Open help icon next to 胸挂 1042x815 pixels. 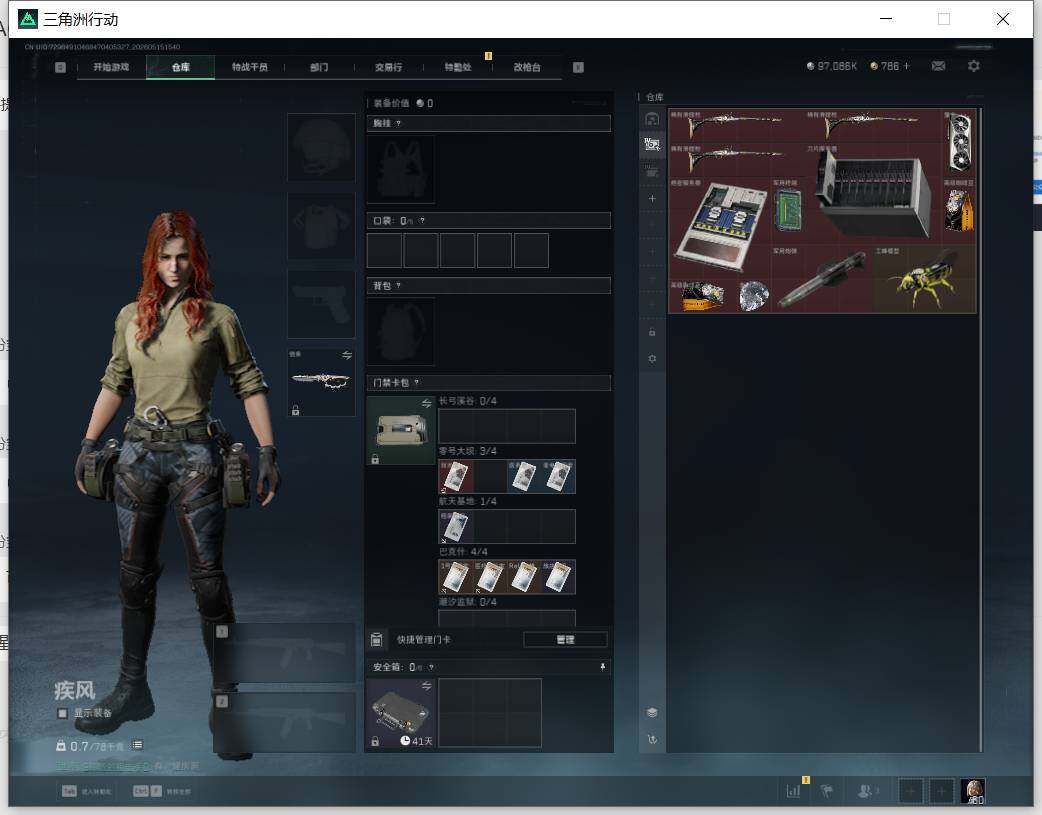pyautogui.click(x=398, y=124)
